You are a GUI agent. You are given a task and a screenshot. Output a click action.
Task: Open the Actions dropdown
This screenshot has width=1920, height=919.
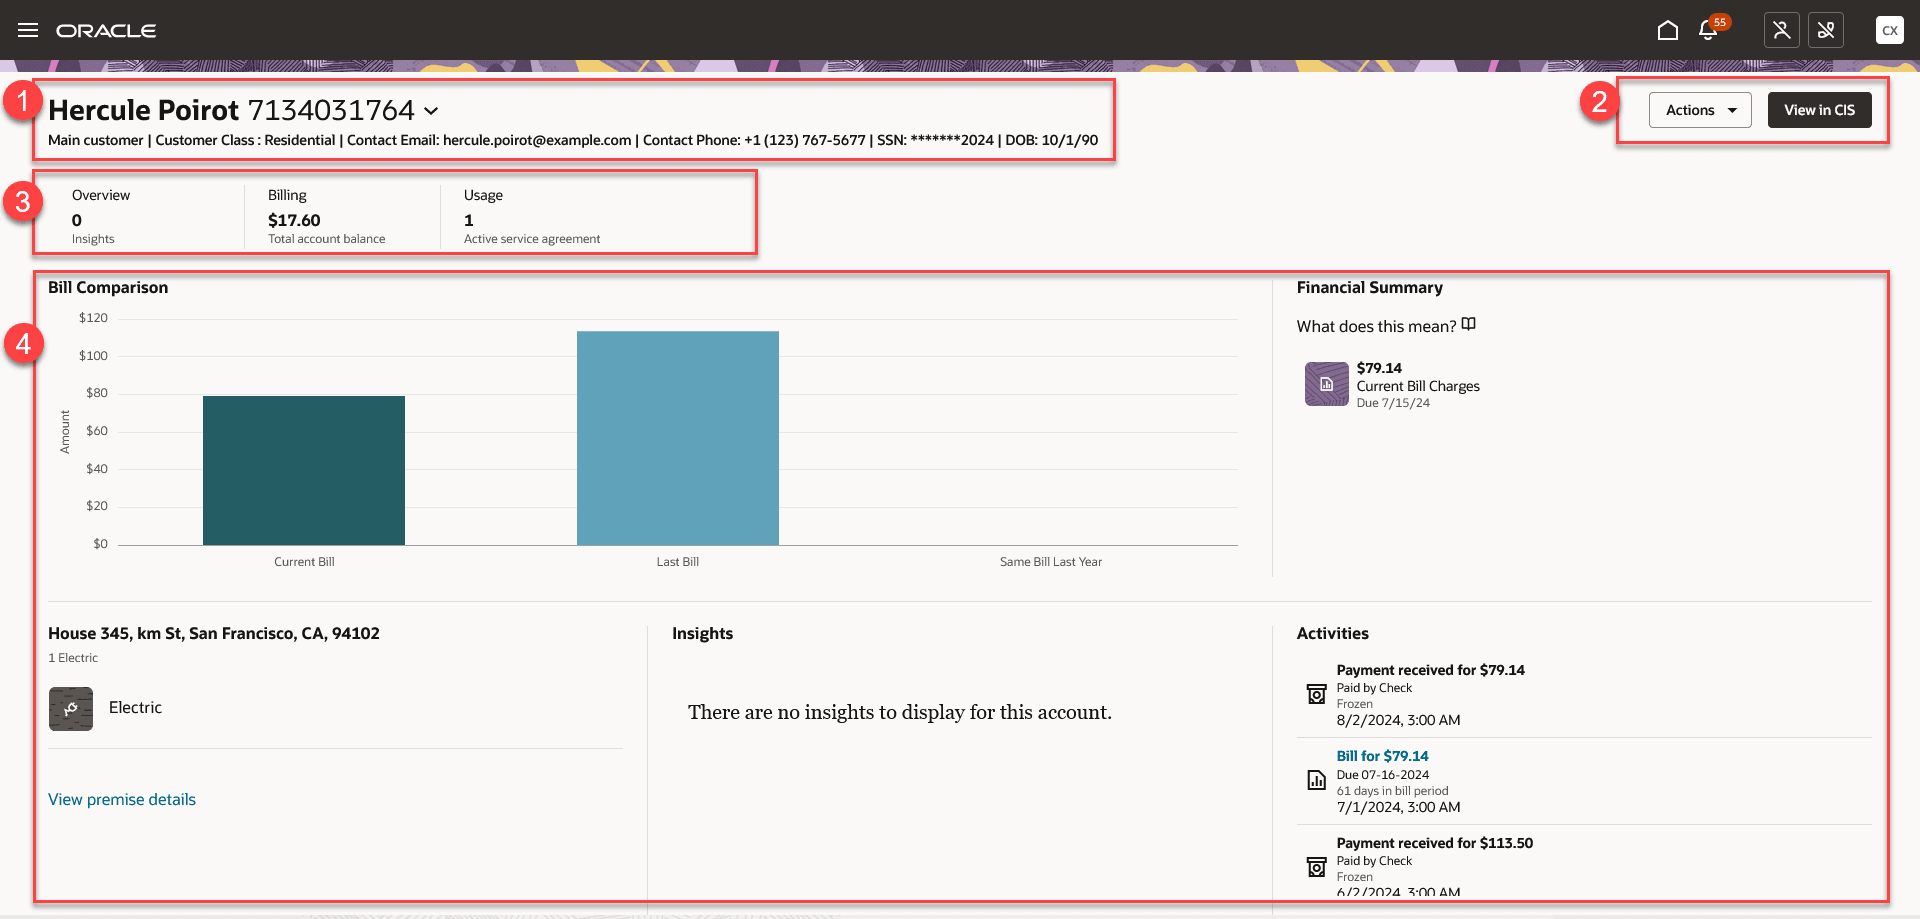tap(1699, 110)
